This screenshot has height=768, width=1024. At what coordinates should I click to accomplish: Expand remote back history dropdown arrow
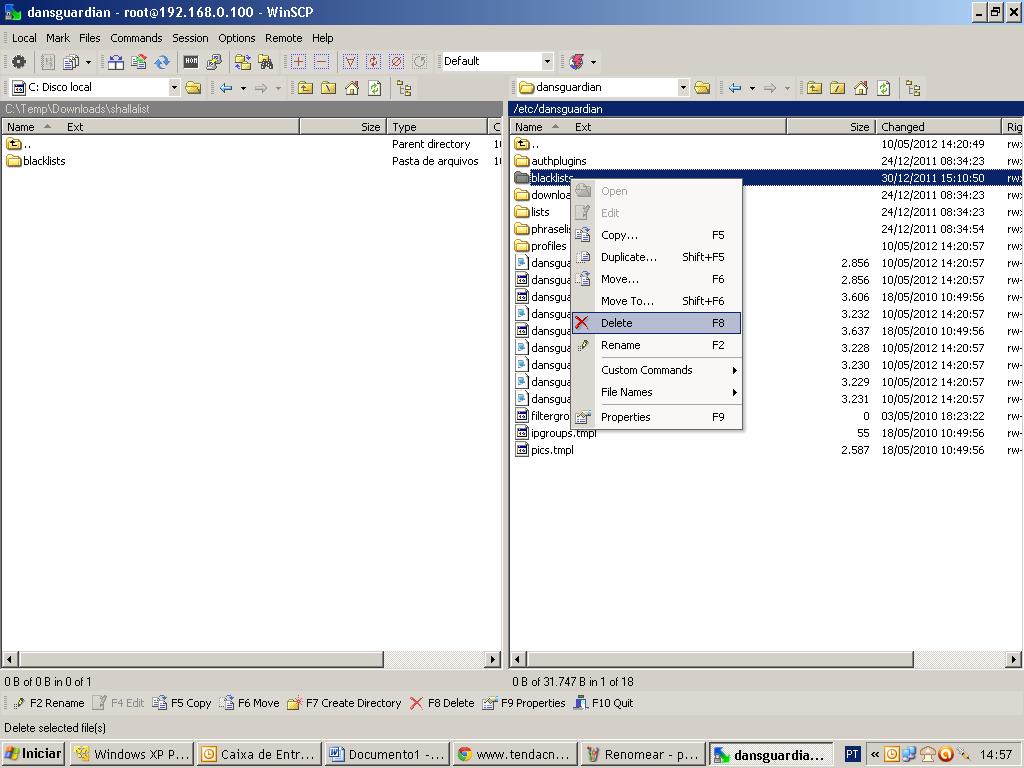click(752, 88)
